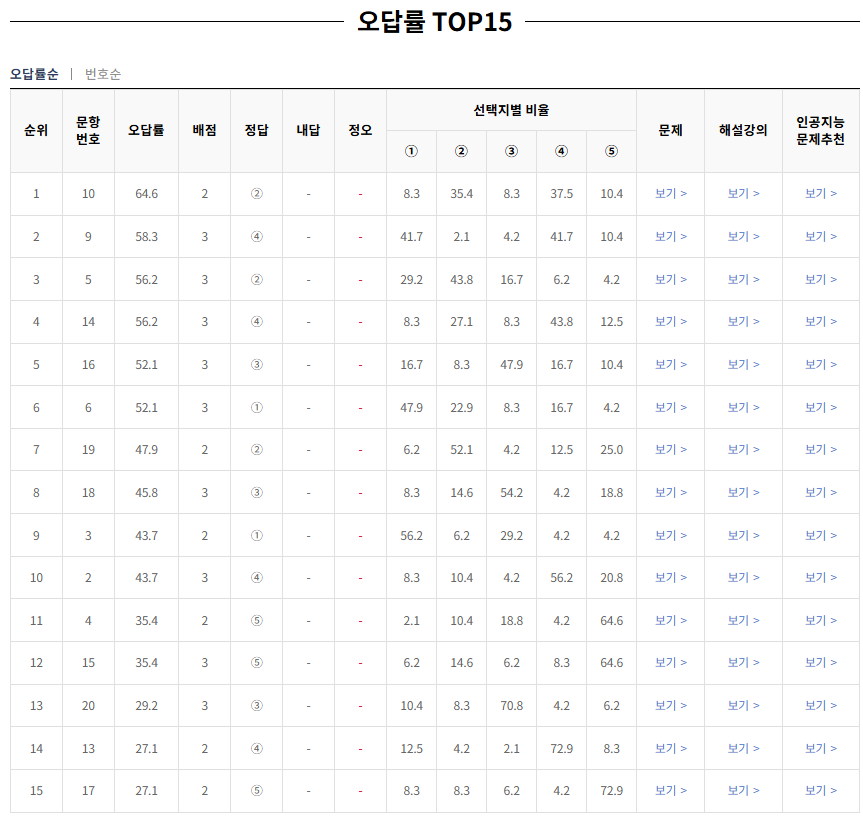Open 해설강의 보기 link for rank 4
The width and height of the screenshot is (863, 818).
pos(743,321)
